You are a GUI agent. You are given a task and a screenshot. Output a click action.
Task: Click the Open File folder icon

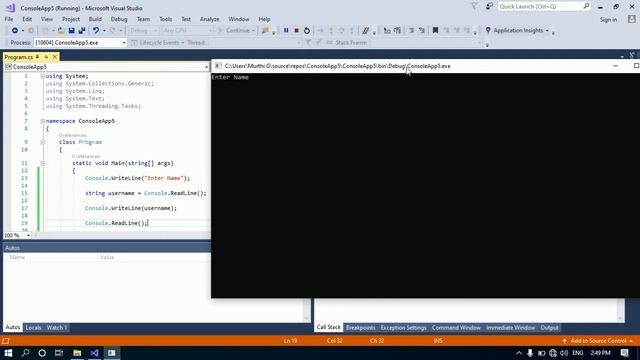(61, 31)
